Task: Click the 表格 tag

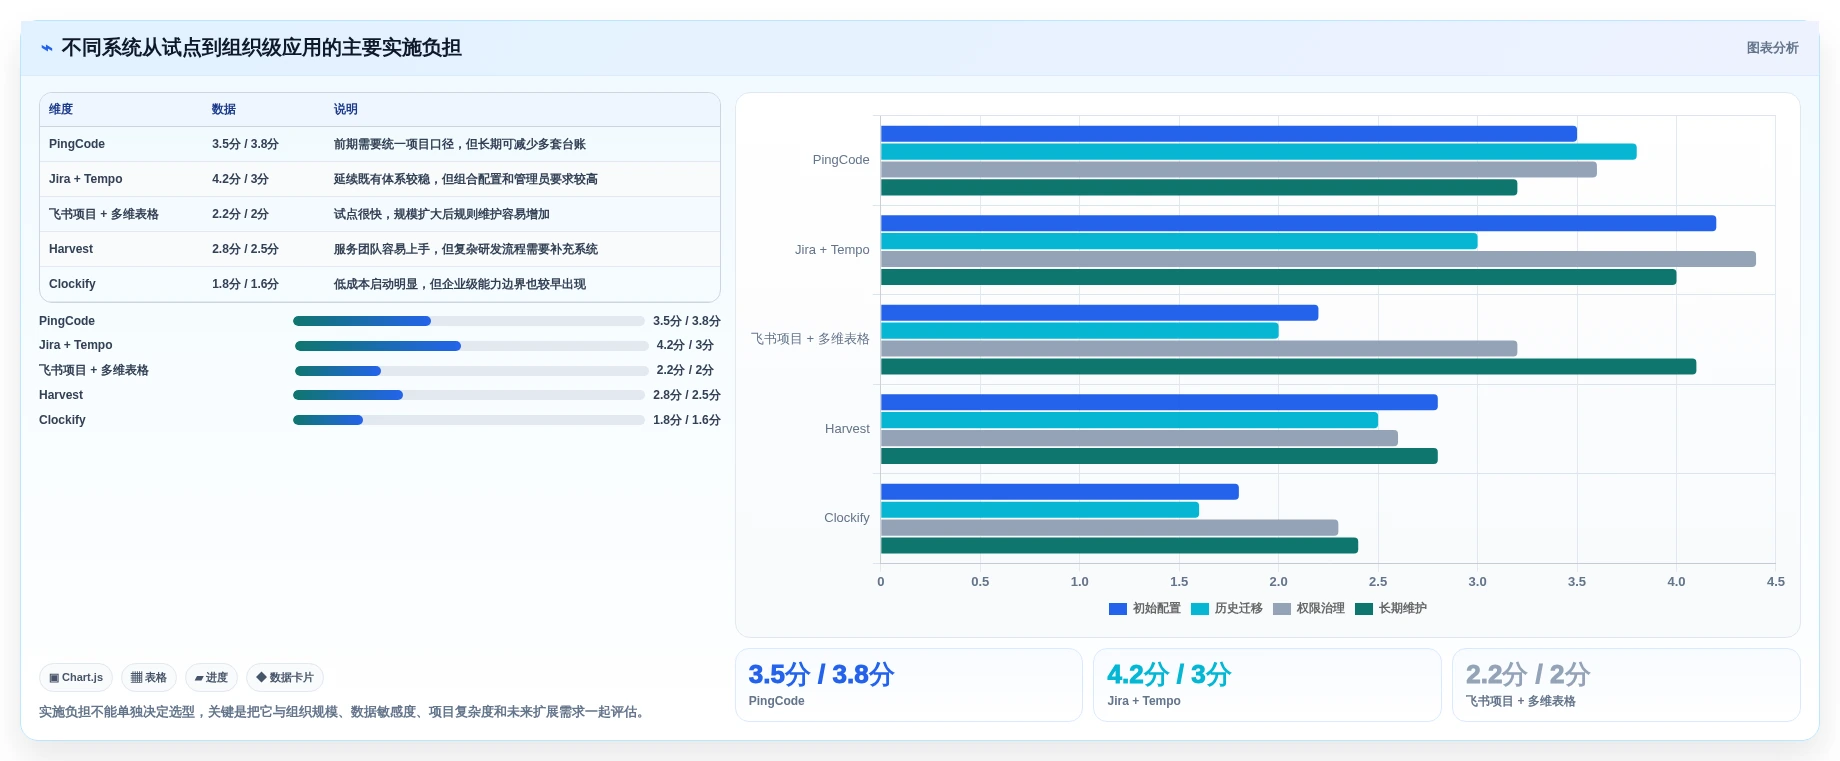Action: (149, 677)
